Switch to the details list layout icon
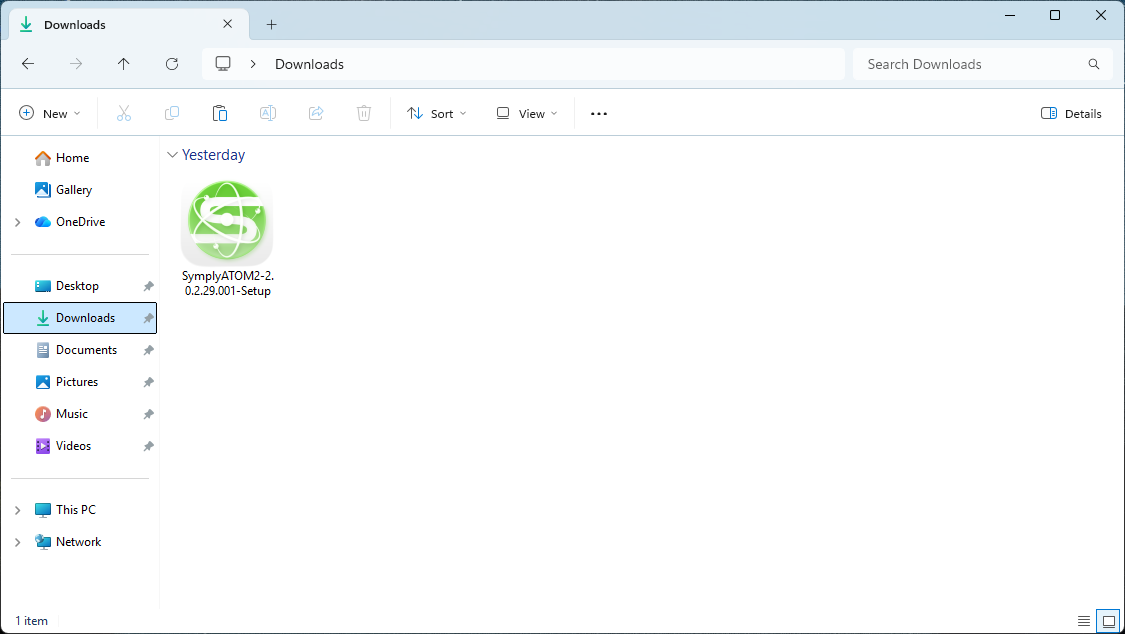Viewport: 1125px width, 634px height. [x=1084, y=621]
